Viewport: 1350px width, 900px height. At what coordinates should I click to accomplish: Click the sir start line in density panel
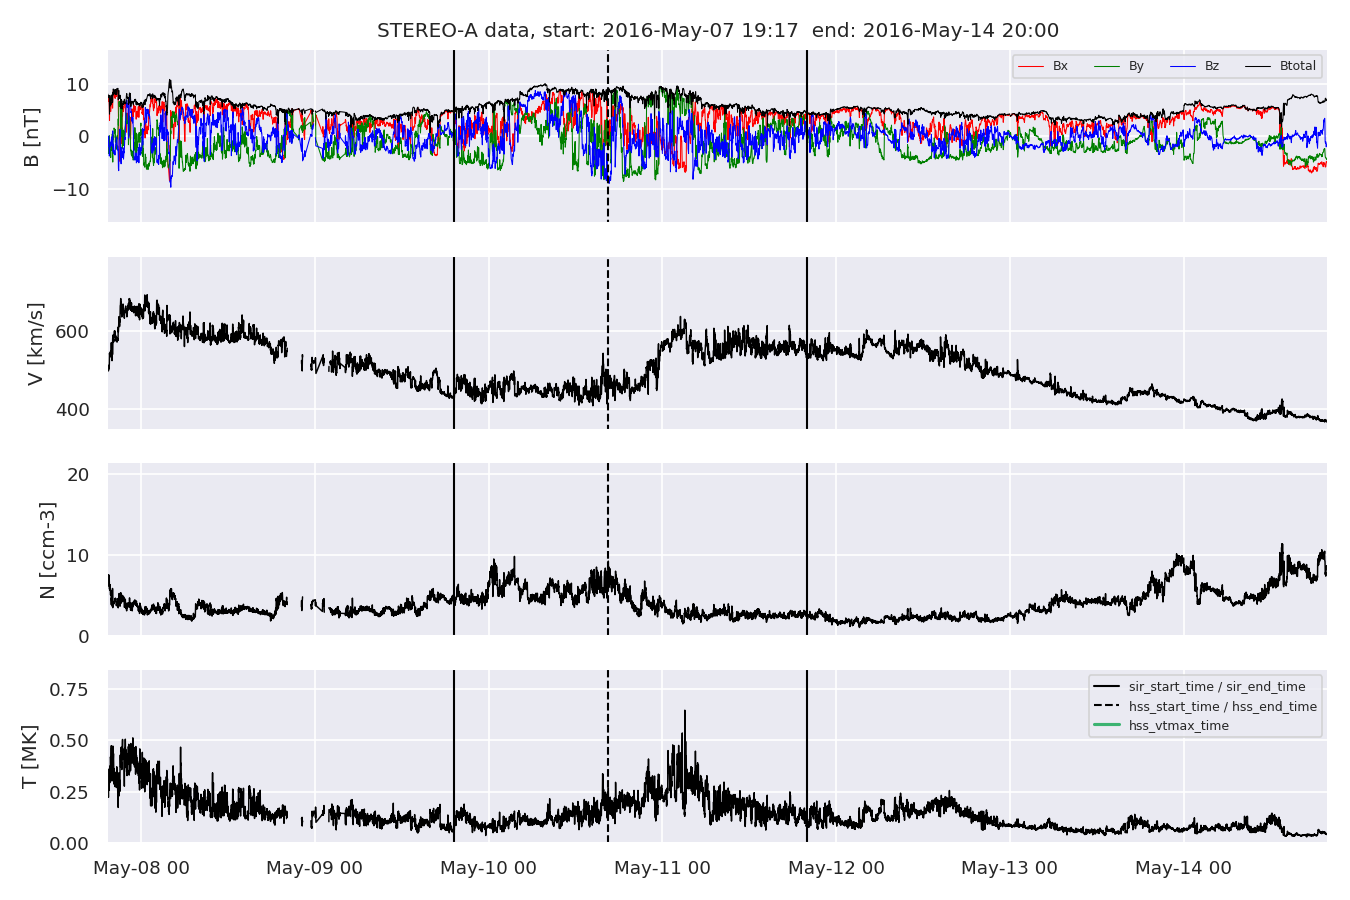click(454, 549)
